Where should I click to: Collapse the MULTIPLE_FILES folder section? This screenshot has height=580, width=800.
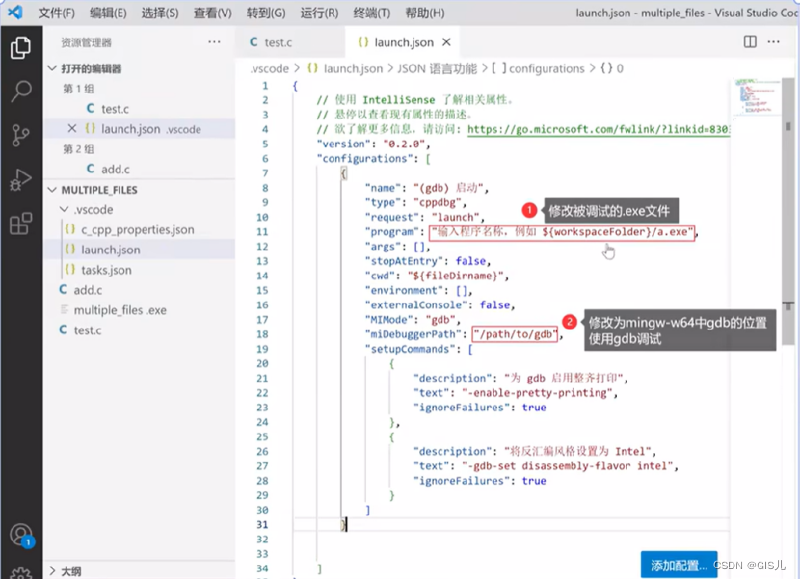click(52, 190)
